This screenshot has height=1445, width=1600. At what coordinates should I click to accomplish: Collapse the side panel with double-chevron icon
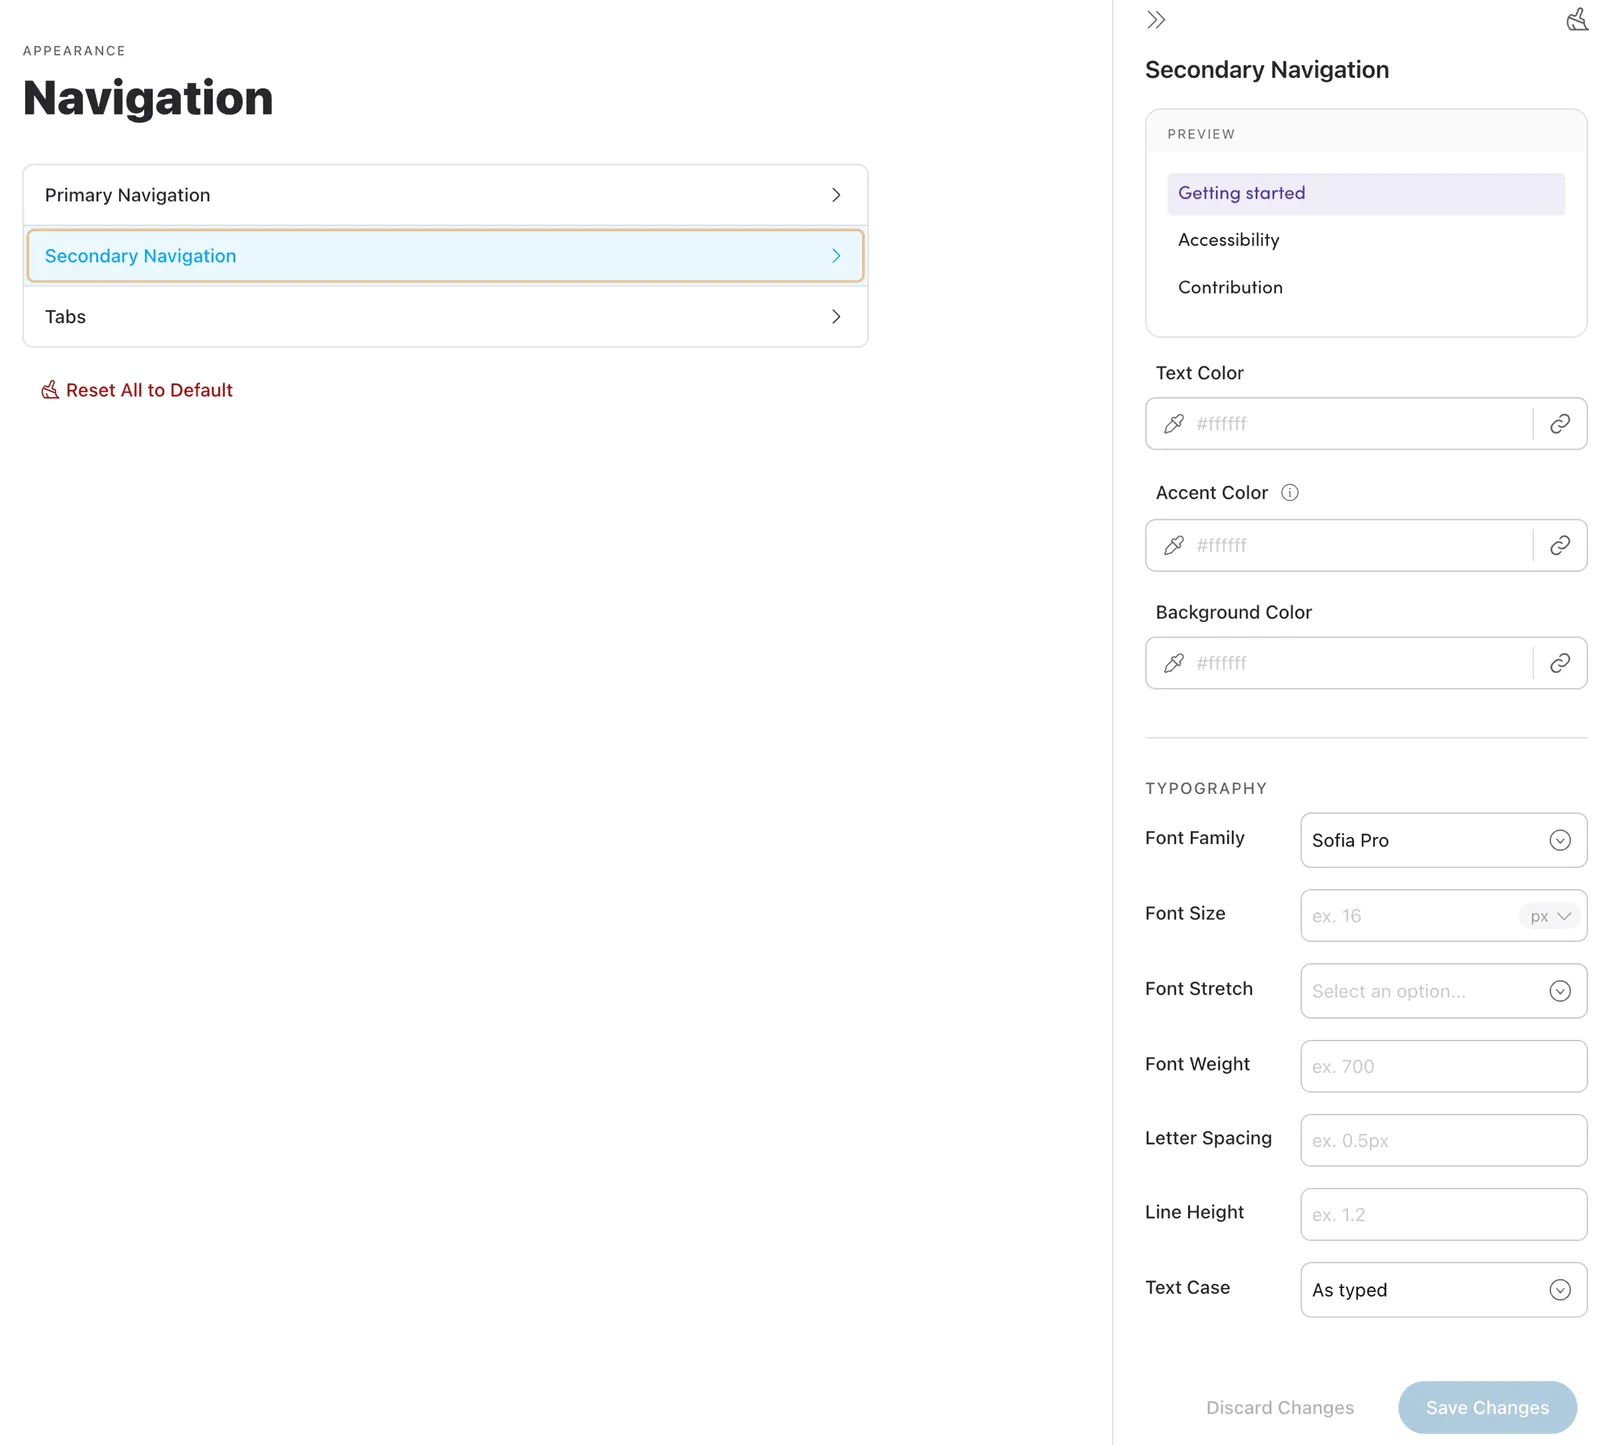[x=1156, y=20]
